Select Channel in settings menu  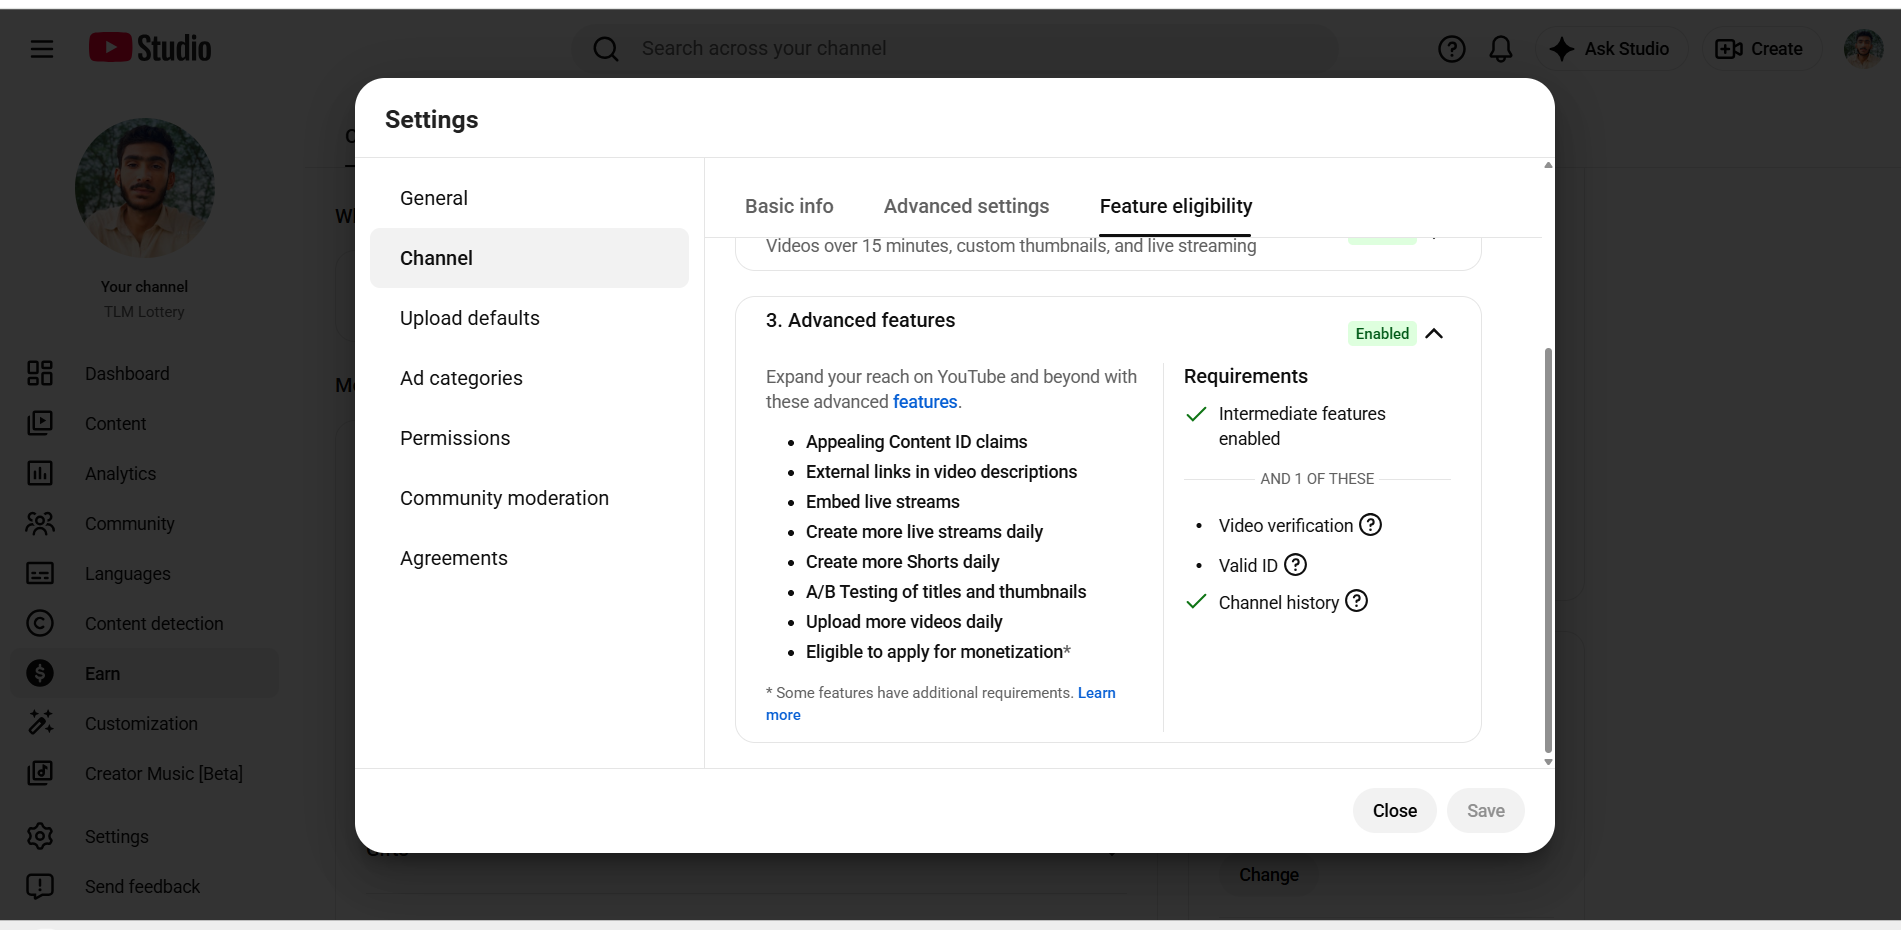(529, 258)
